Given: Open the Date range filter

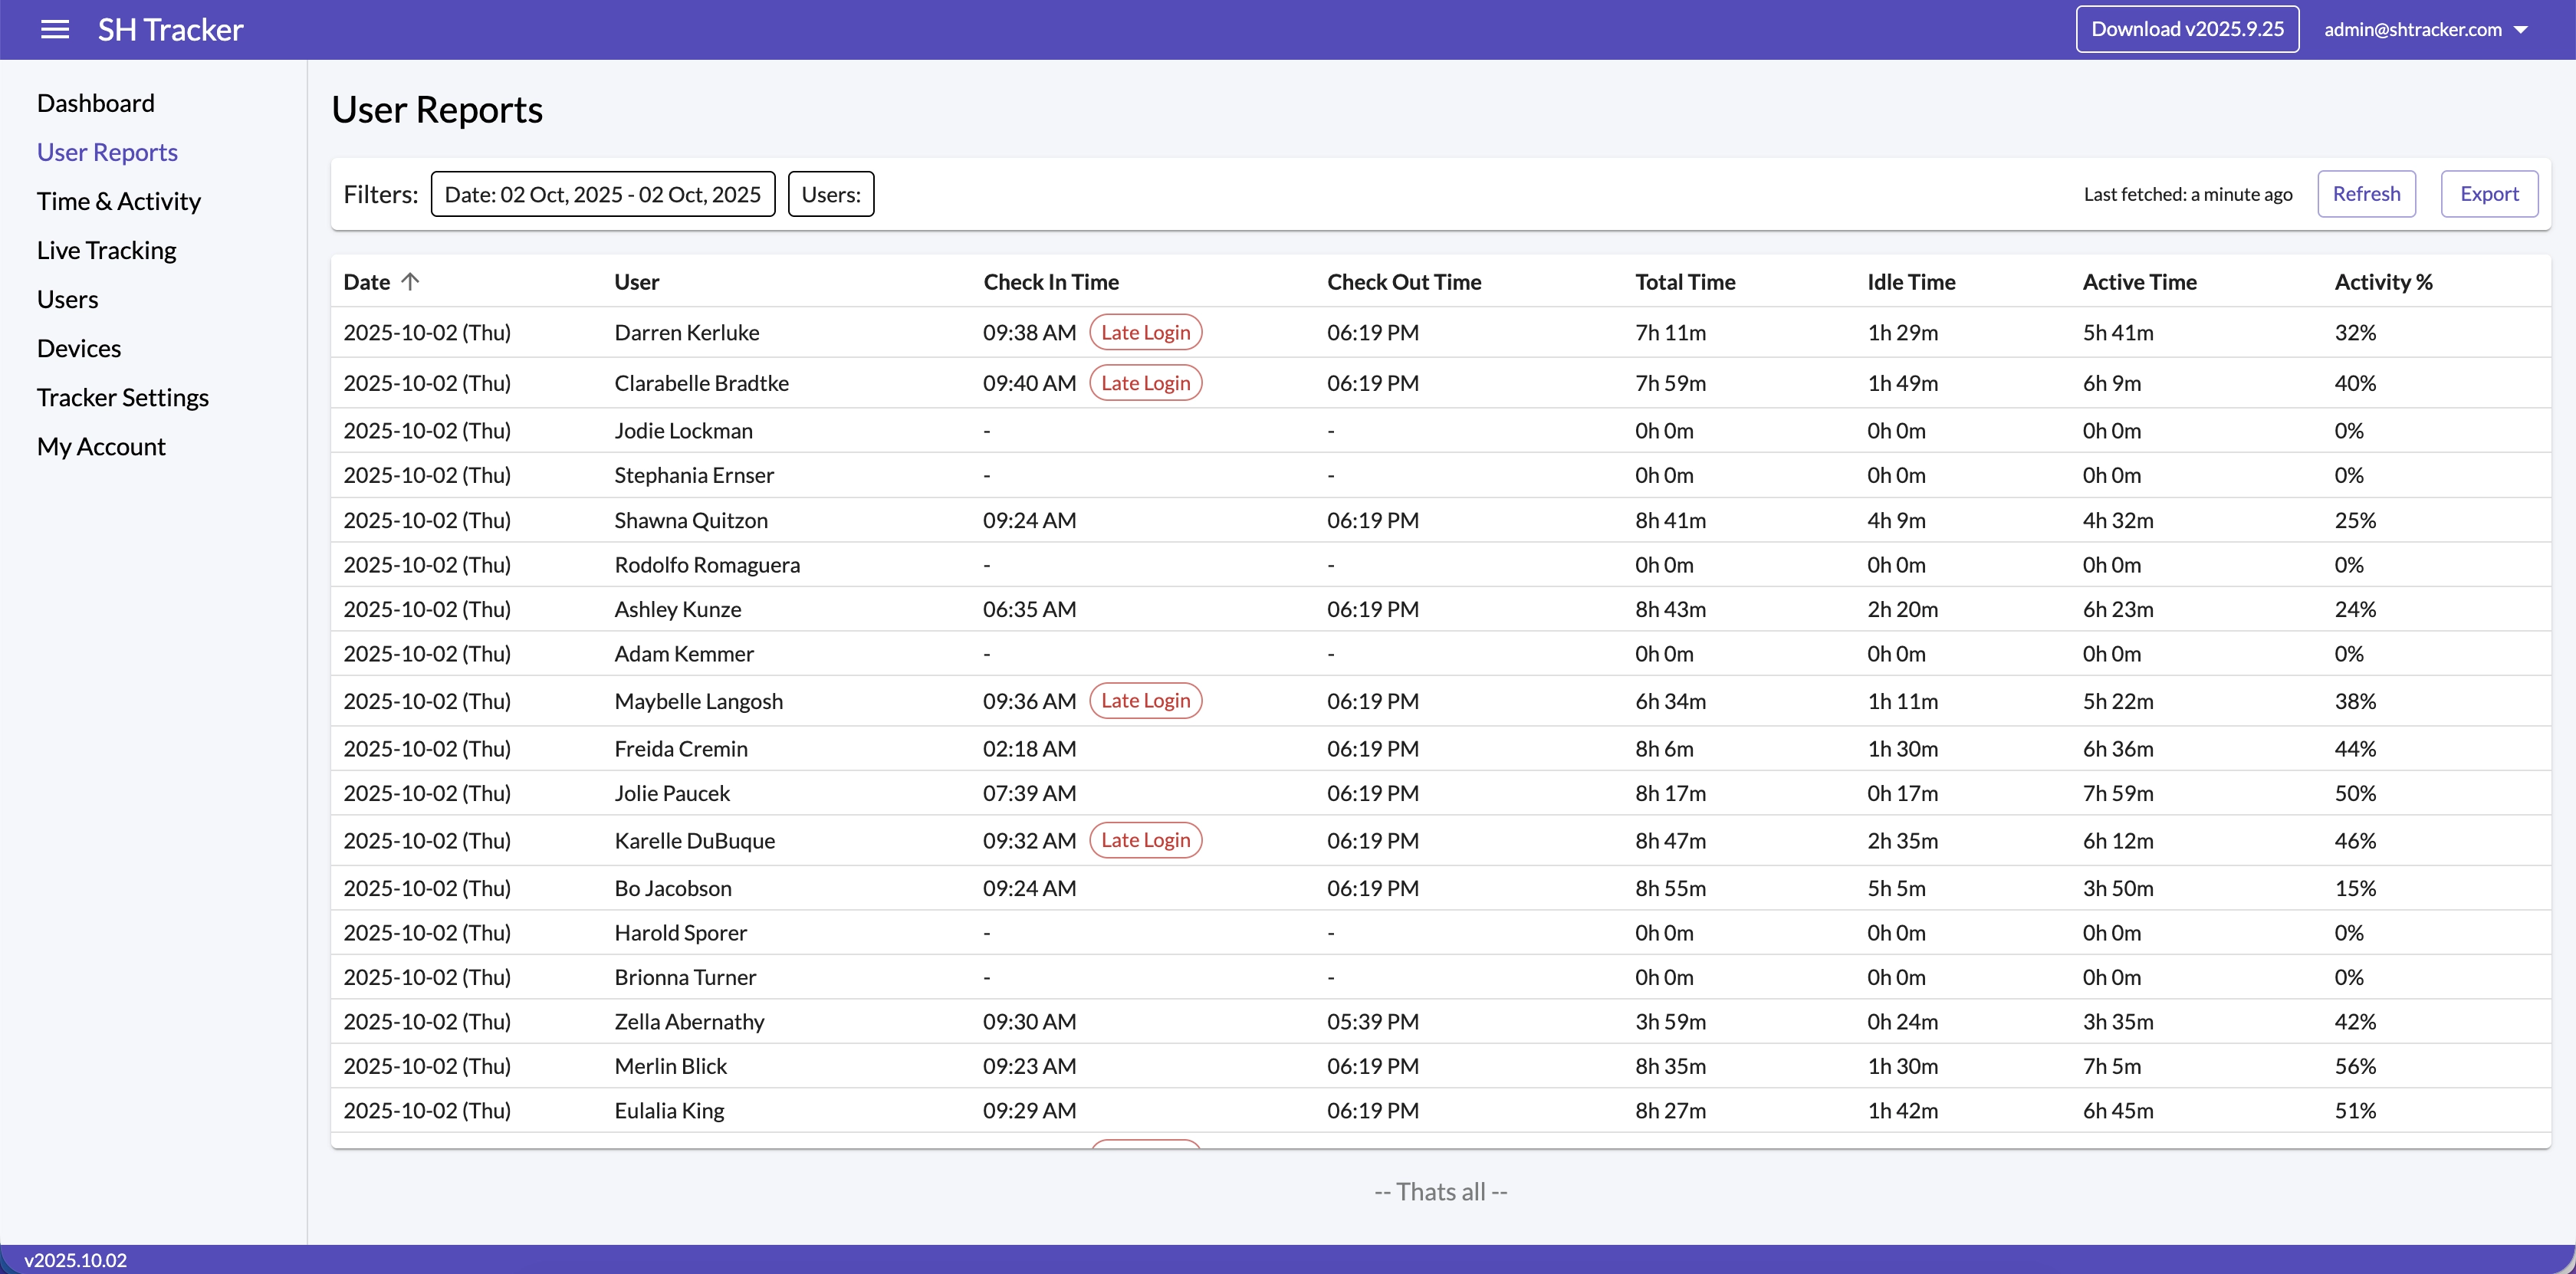Looking at the screenshot, I should [x=602, y=194].
